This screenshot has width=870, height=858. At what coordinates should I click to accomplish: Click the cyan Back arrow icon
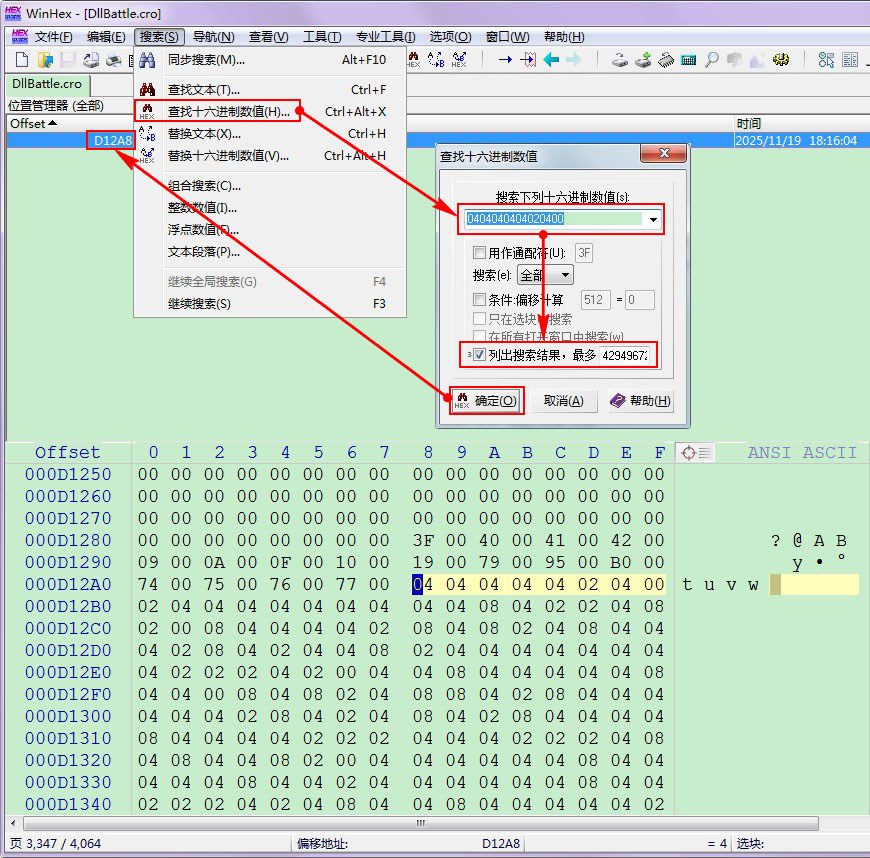551,60
